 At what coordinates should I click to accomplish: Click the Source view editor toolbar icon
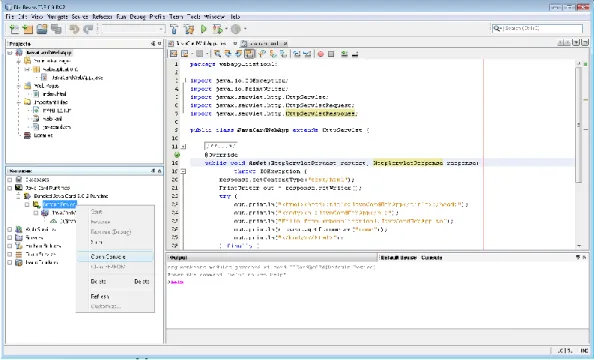click(174, 54)
